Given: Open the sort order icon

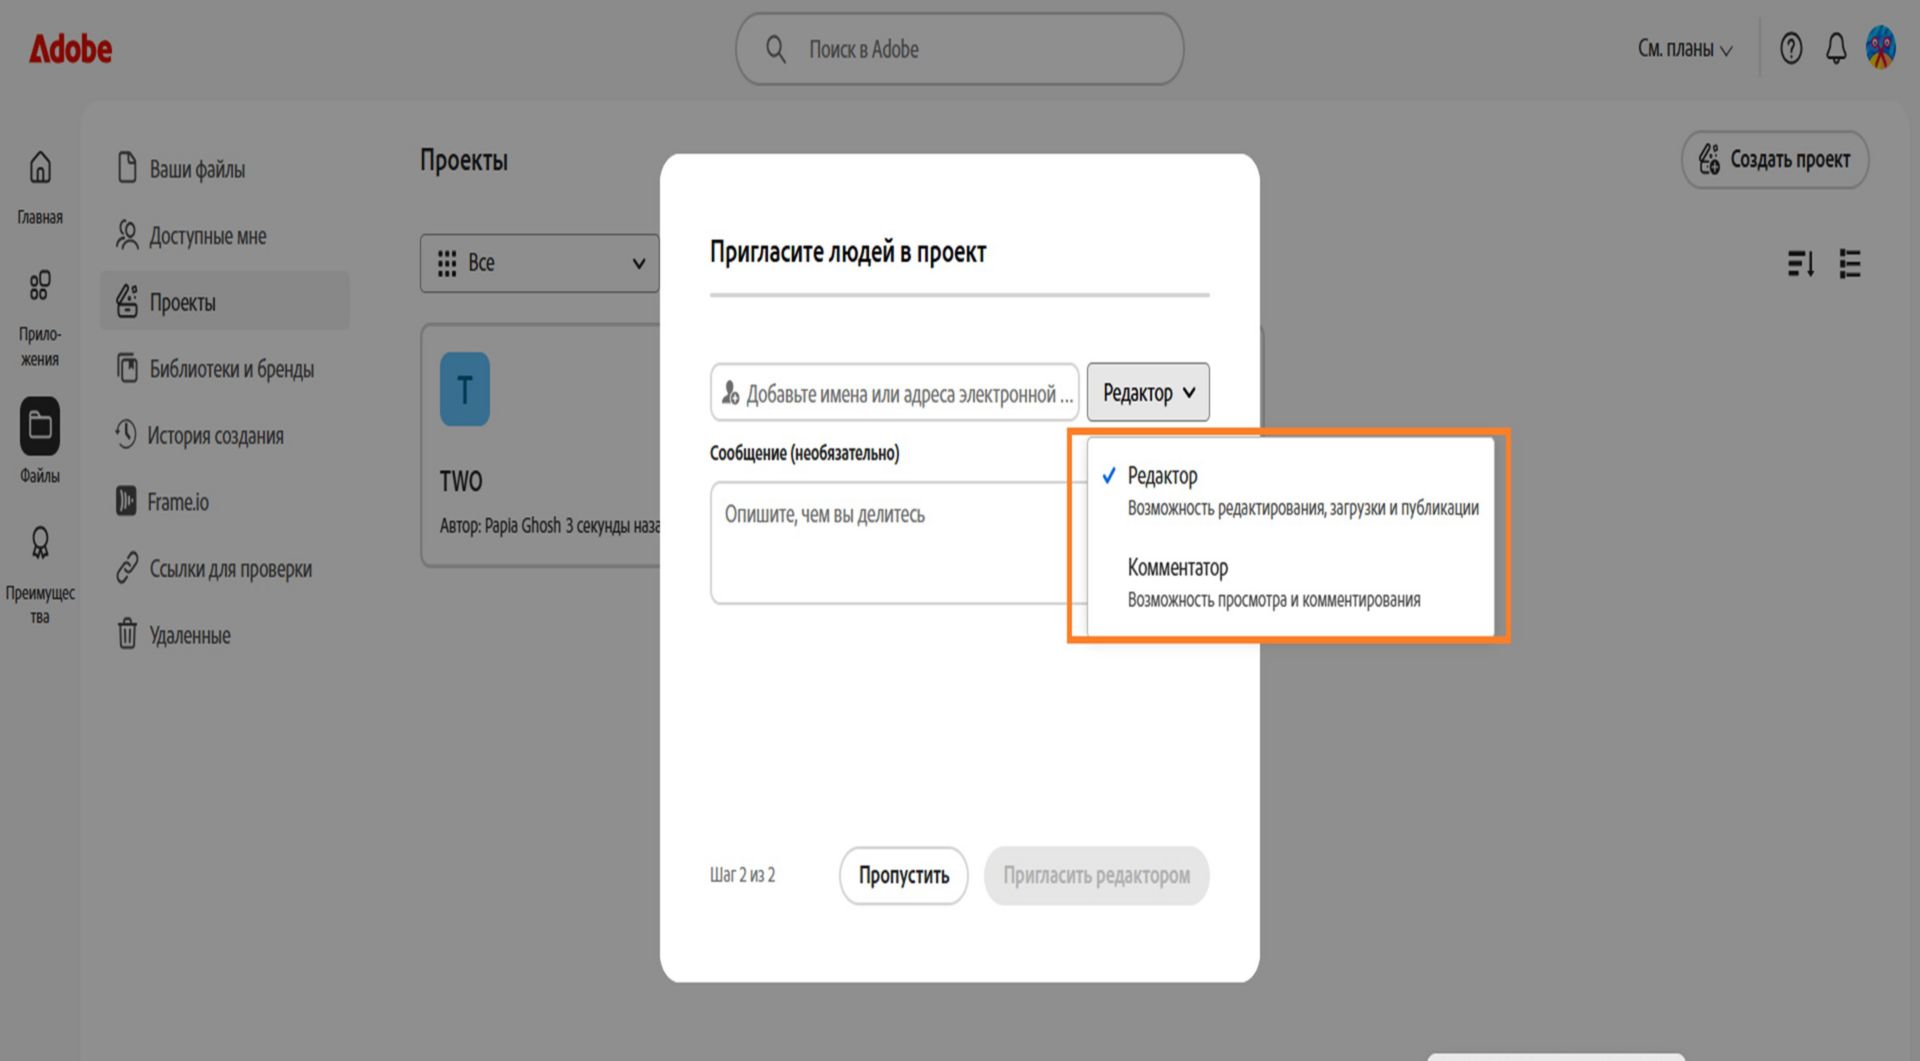Looking at the screenshot, I should point(1801,264).
